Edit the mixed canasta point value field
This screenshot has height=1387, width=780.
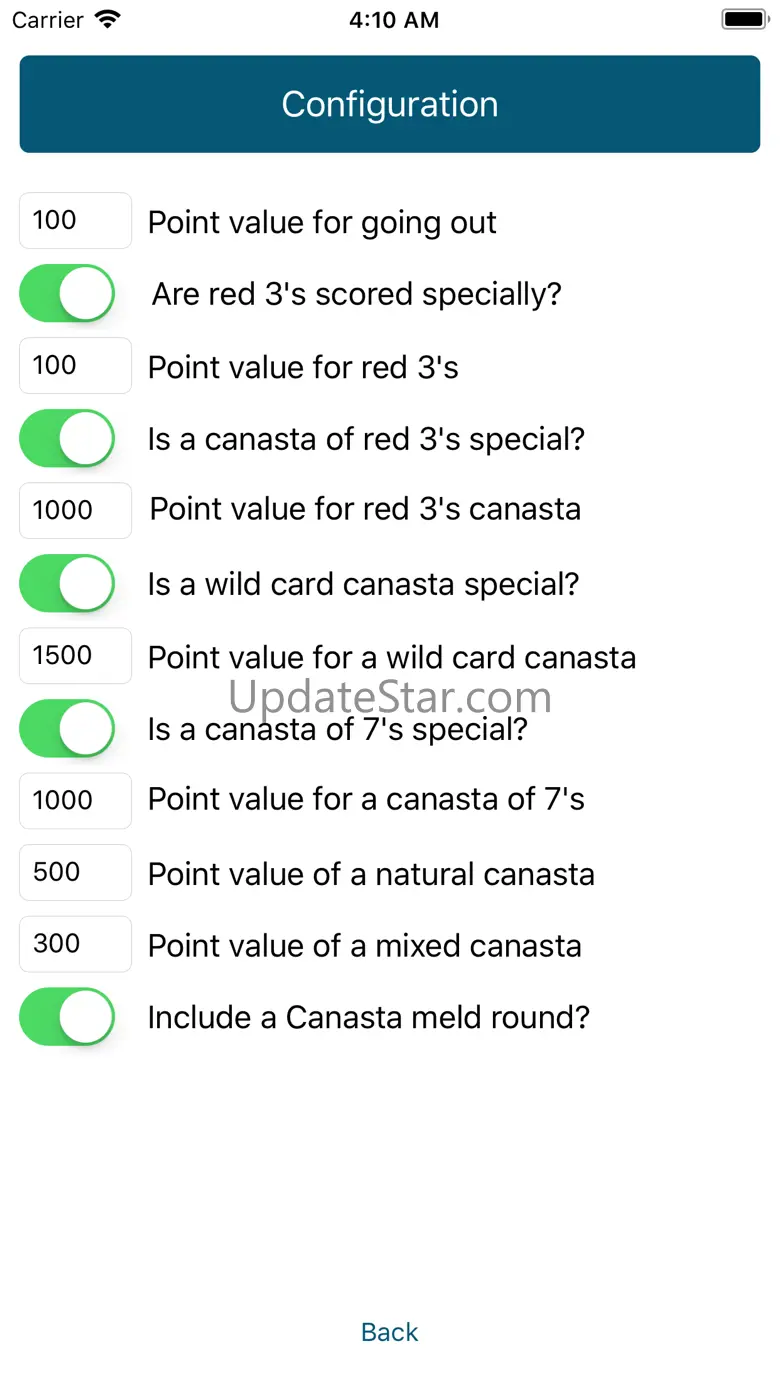(75, 944)
